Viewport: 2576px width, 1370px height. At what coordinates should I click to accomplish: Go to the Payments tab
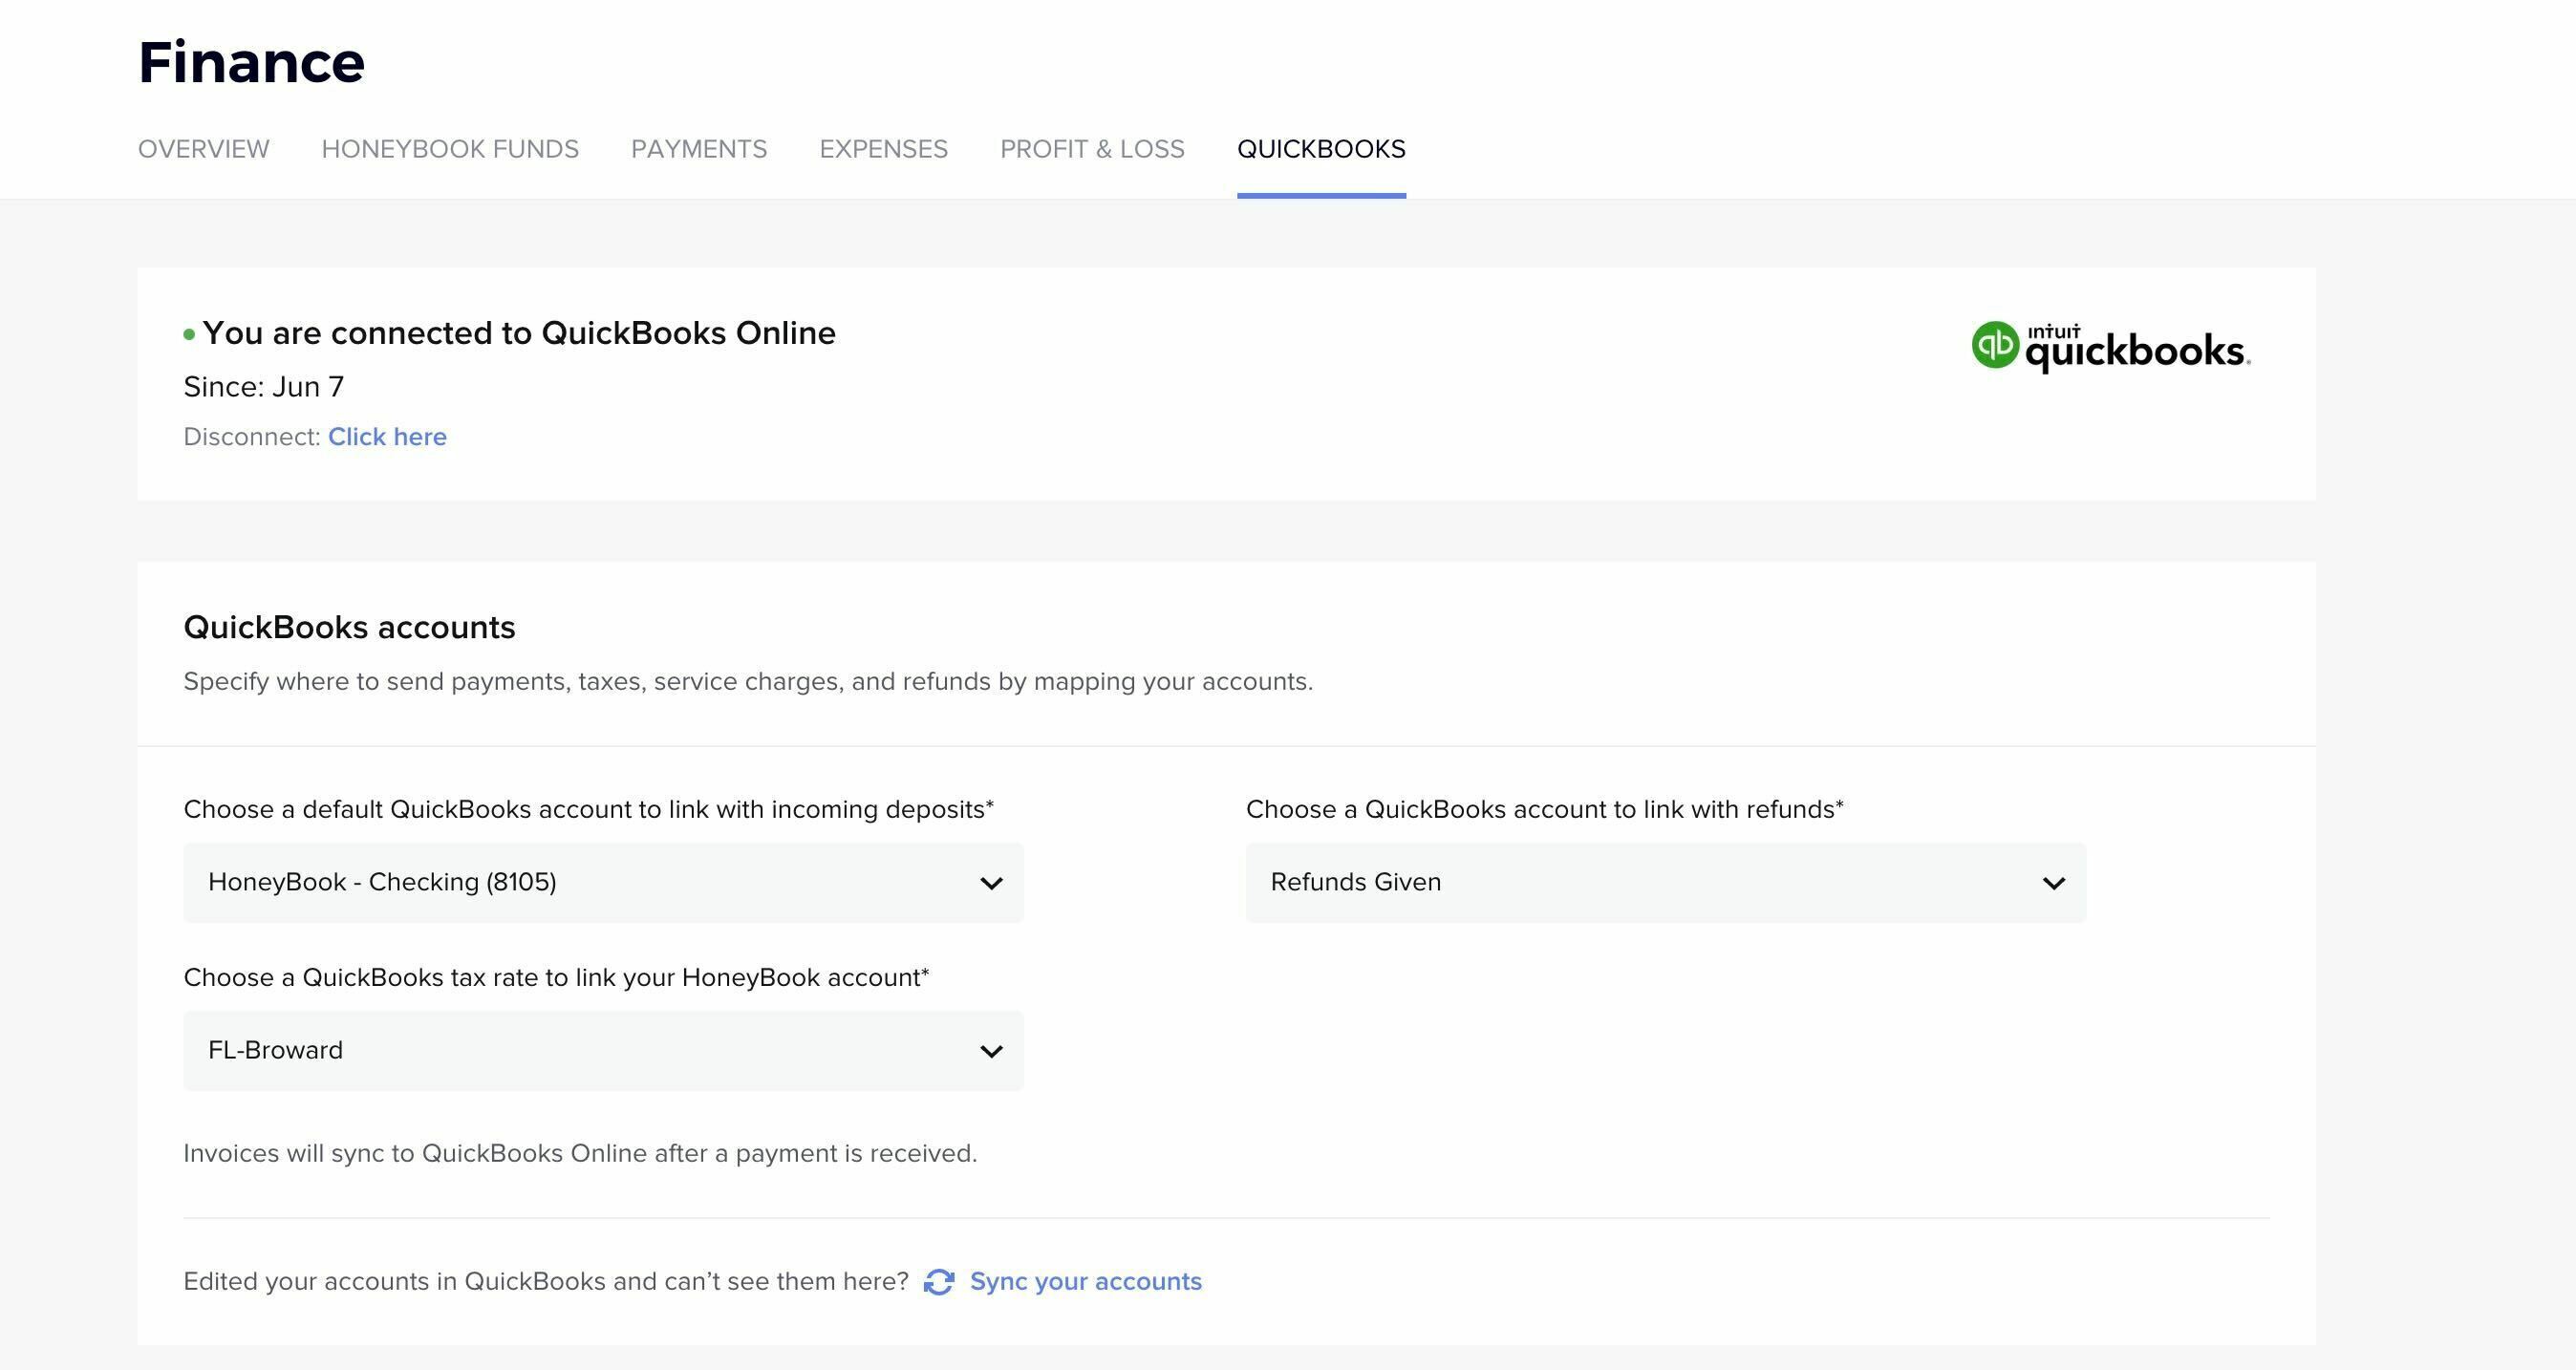(699, 149)
